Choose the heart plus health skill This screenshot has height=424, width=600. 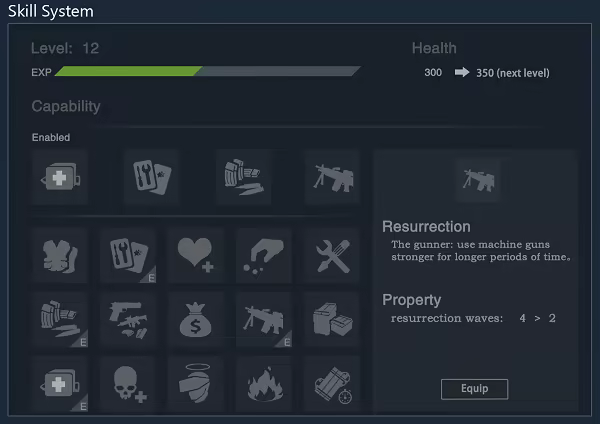196,256
